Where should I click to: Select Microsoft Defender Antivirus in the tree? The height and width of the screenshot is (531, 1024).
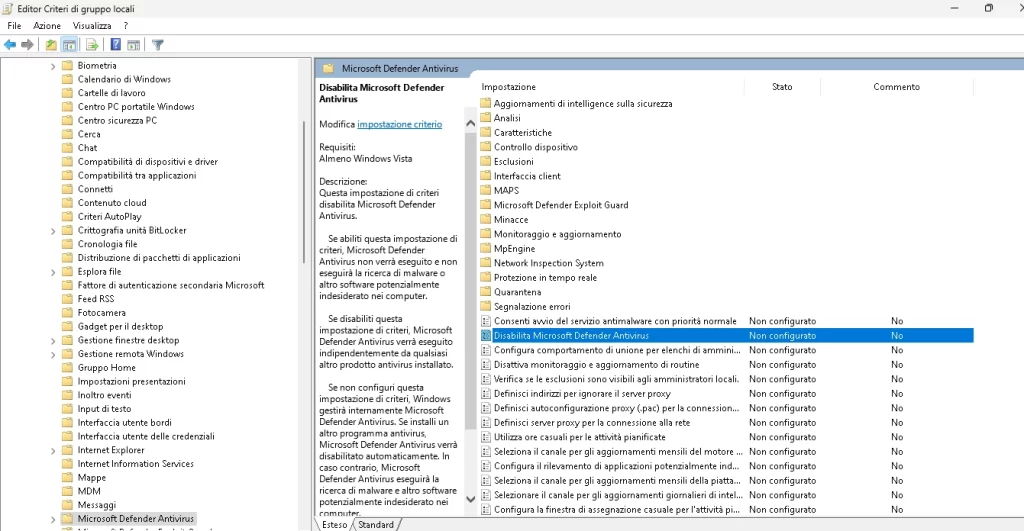tap(136, 519)
